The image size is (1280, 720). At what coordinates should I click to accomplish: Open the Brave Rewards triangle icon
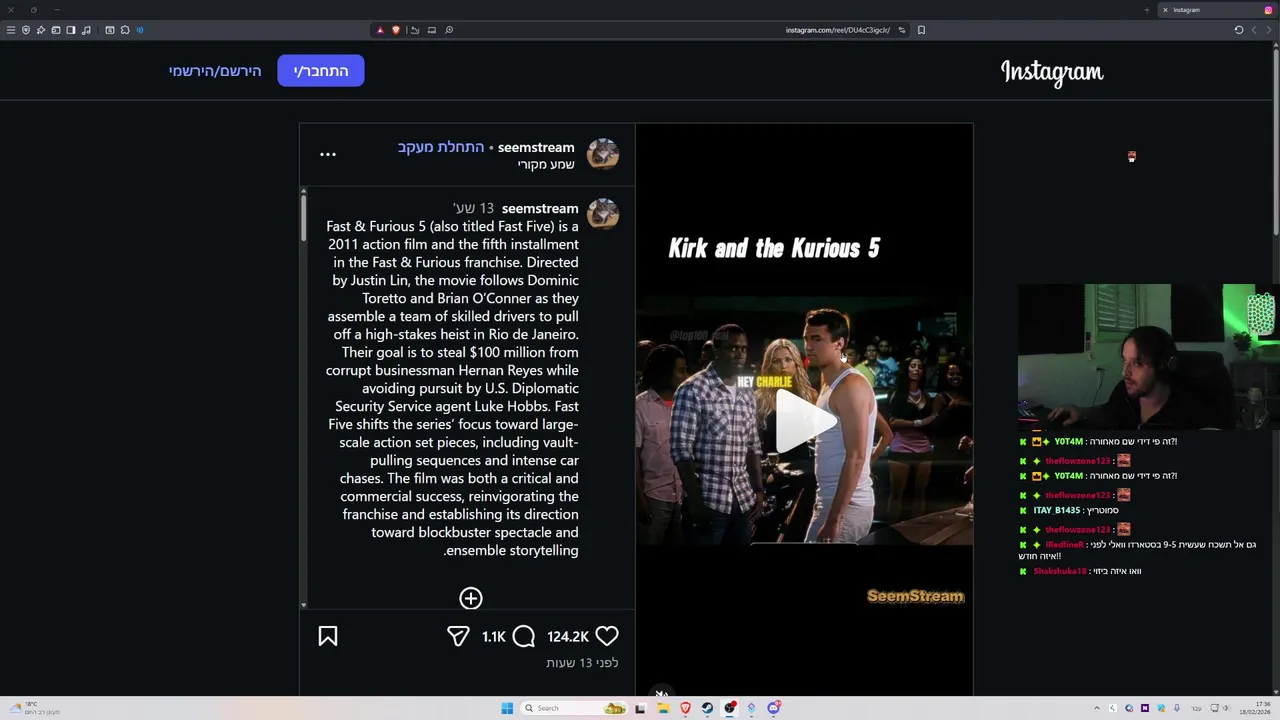[x=380, y=30]
